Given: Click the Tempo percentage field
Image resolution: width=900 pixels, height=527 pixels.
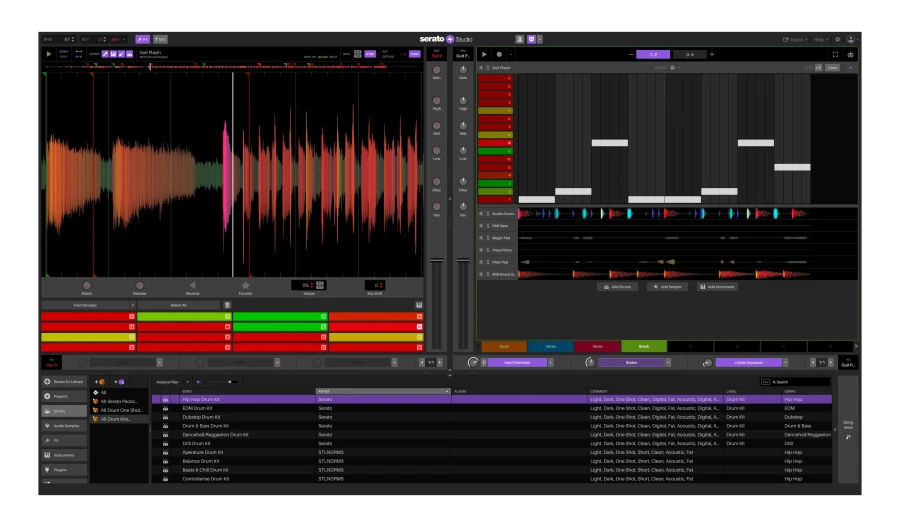Looking at the screenshot, I should (305, 285).
